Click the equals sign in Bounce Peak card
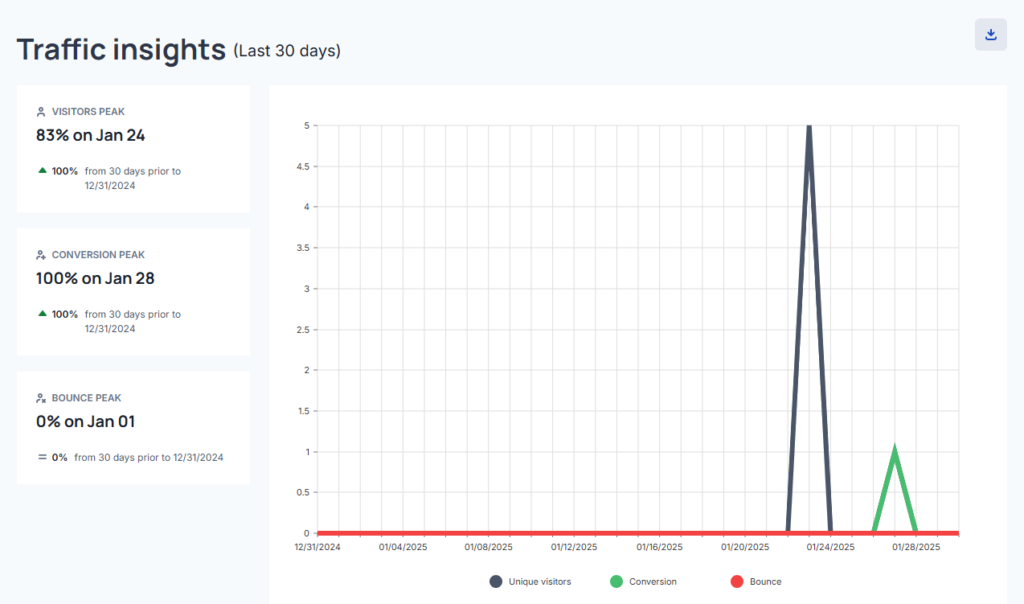Screen dimensions: 1024x604 tap(42, 457)
